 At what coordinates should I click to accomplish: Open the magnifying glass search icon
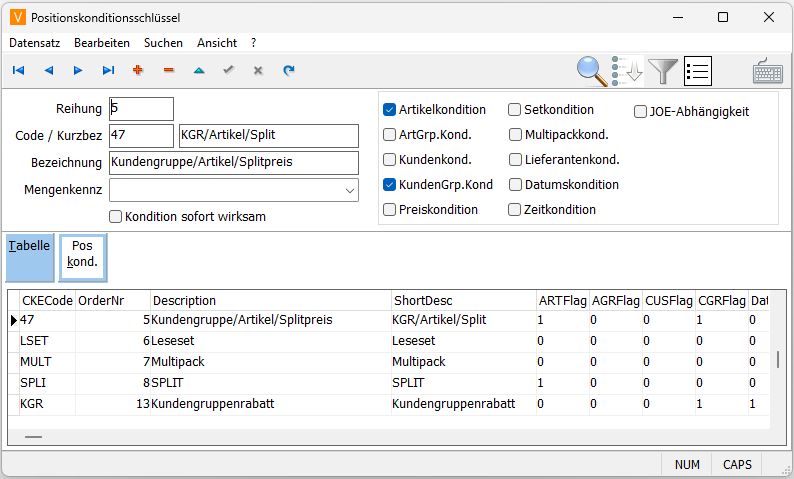pos(593,71)
